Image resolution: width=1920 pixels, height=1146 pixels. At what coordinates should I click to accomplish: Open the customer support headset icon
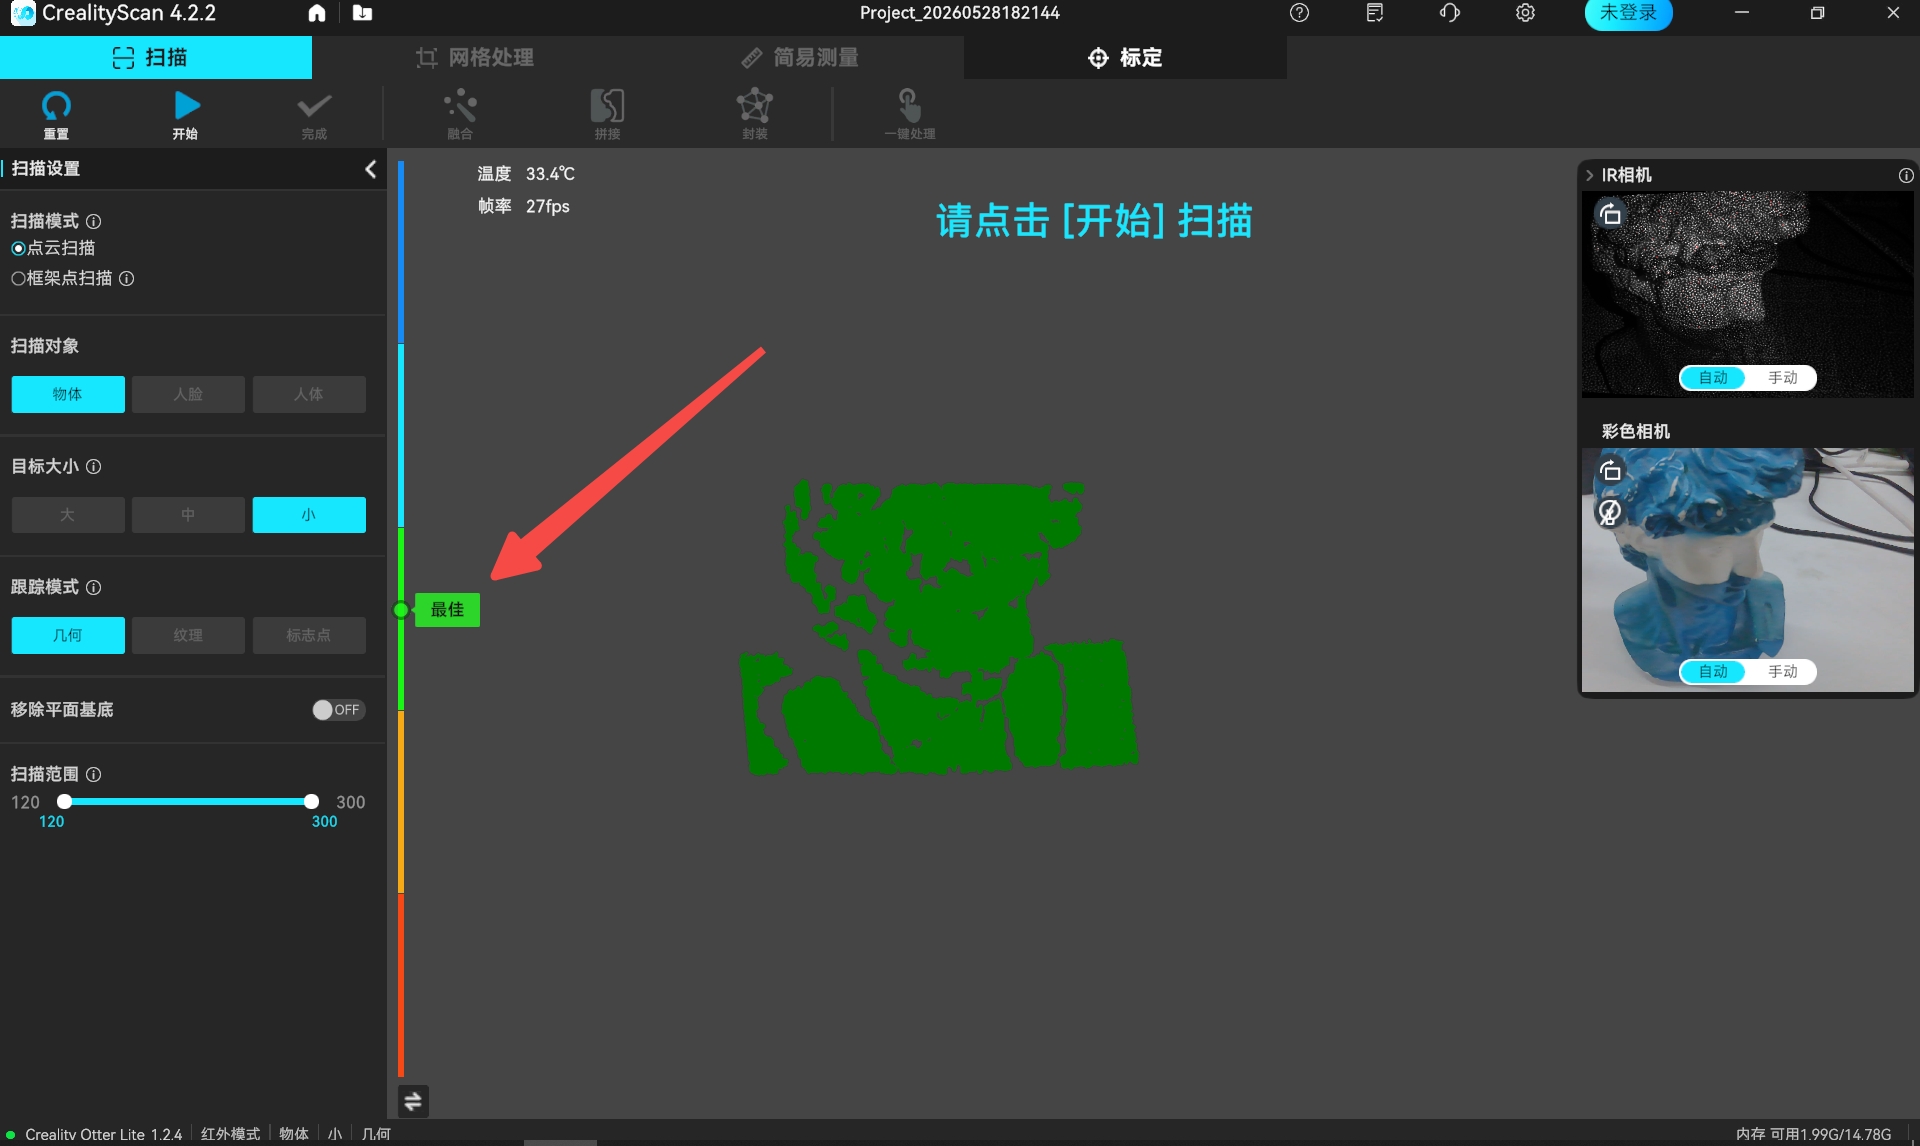click(x=1450, y=13)
